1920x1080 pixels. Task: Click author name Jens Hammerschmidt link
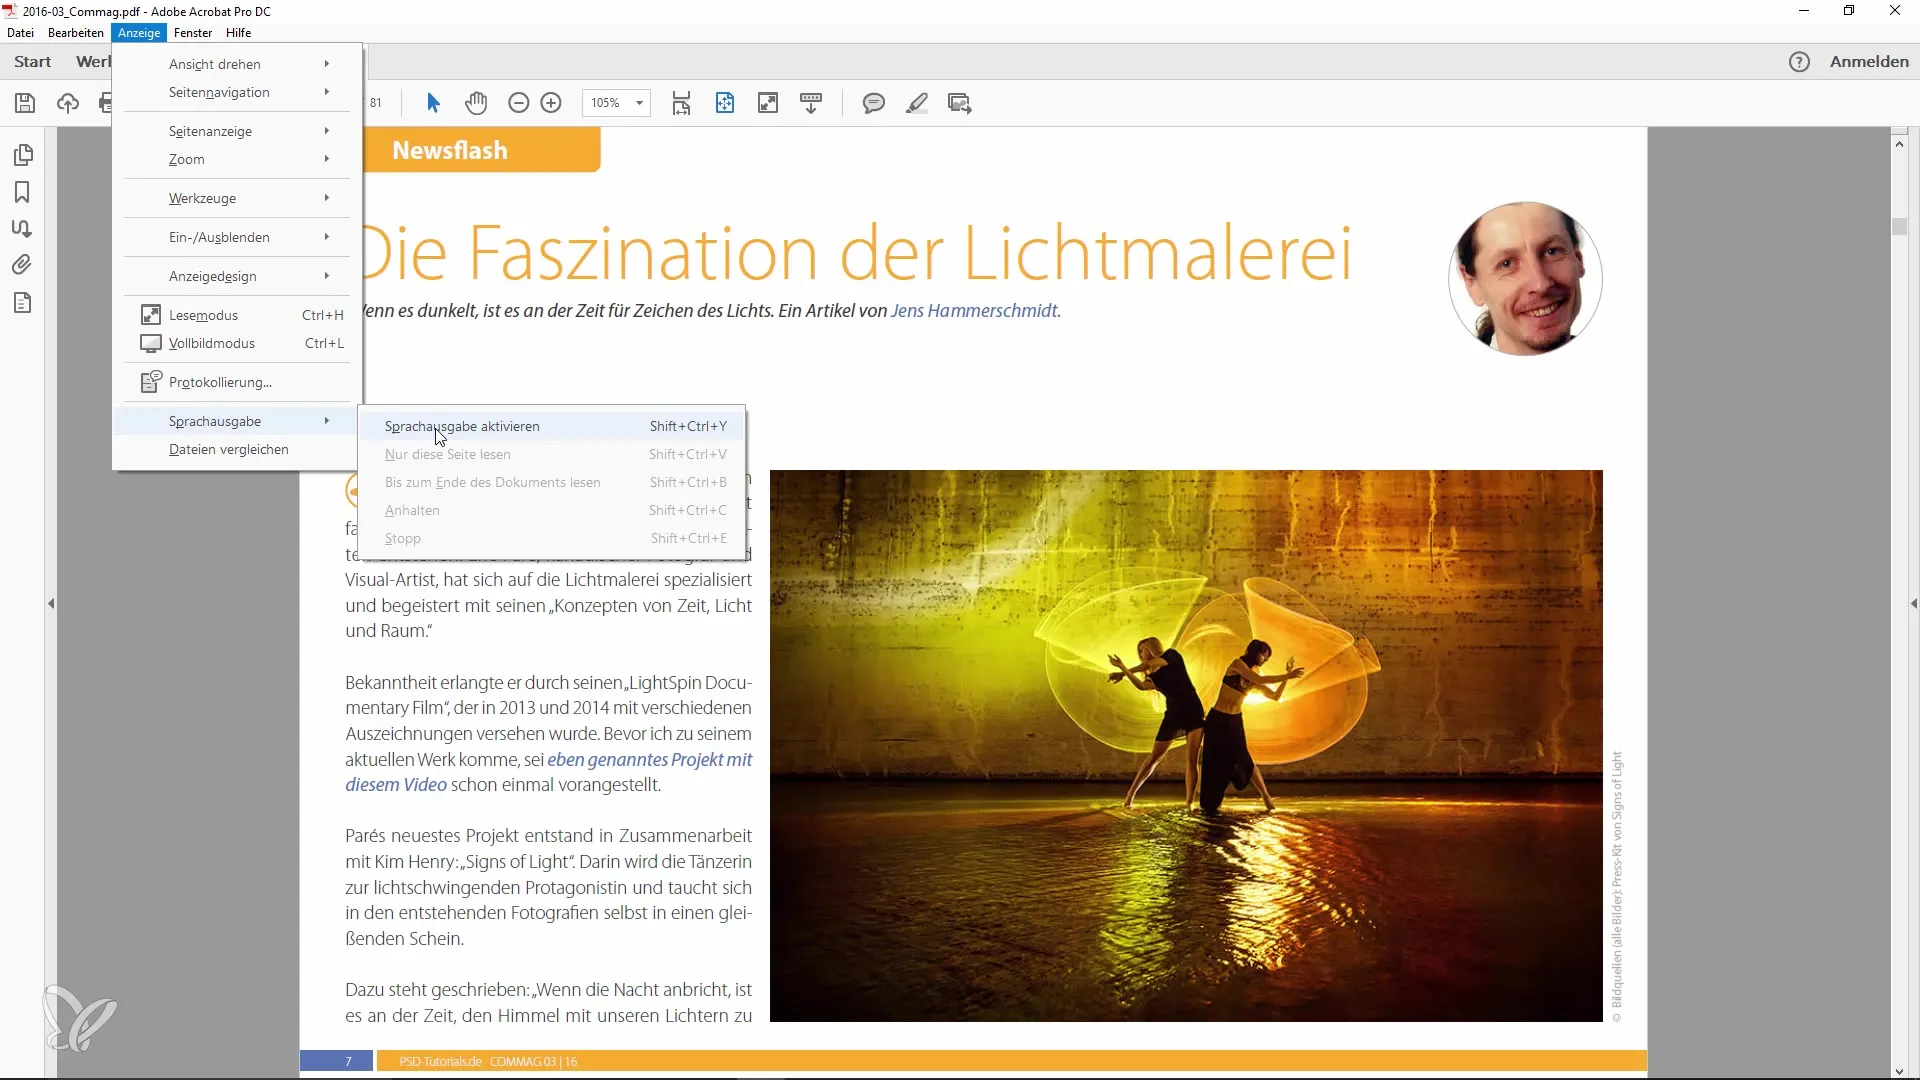tap(973, 310)
